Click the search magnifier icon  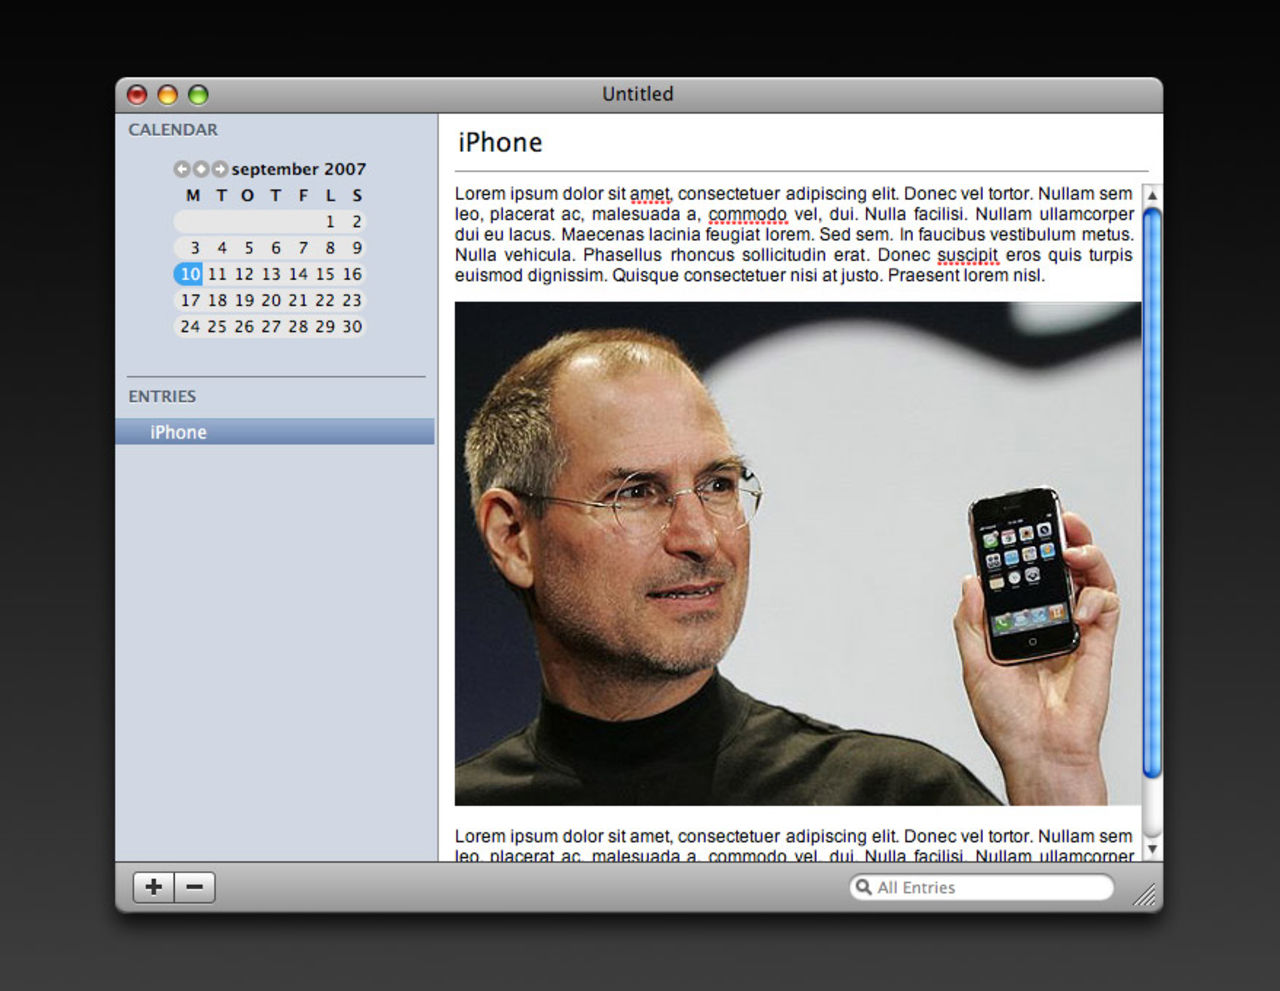coord(864,887)
